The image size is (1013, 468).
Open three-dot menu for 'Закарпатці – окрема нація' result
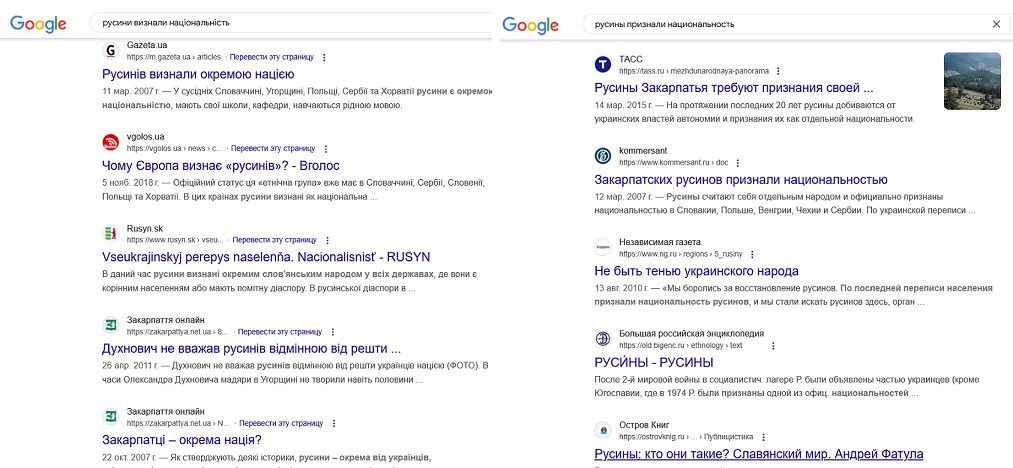click(334, 424)
